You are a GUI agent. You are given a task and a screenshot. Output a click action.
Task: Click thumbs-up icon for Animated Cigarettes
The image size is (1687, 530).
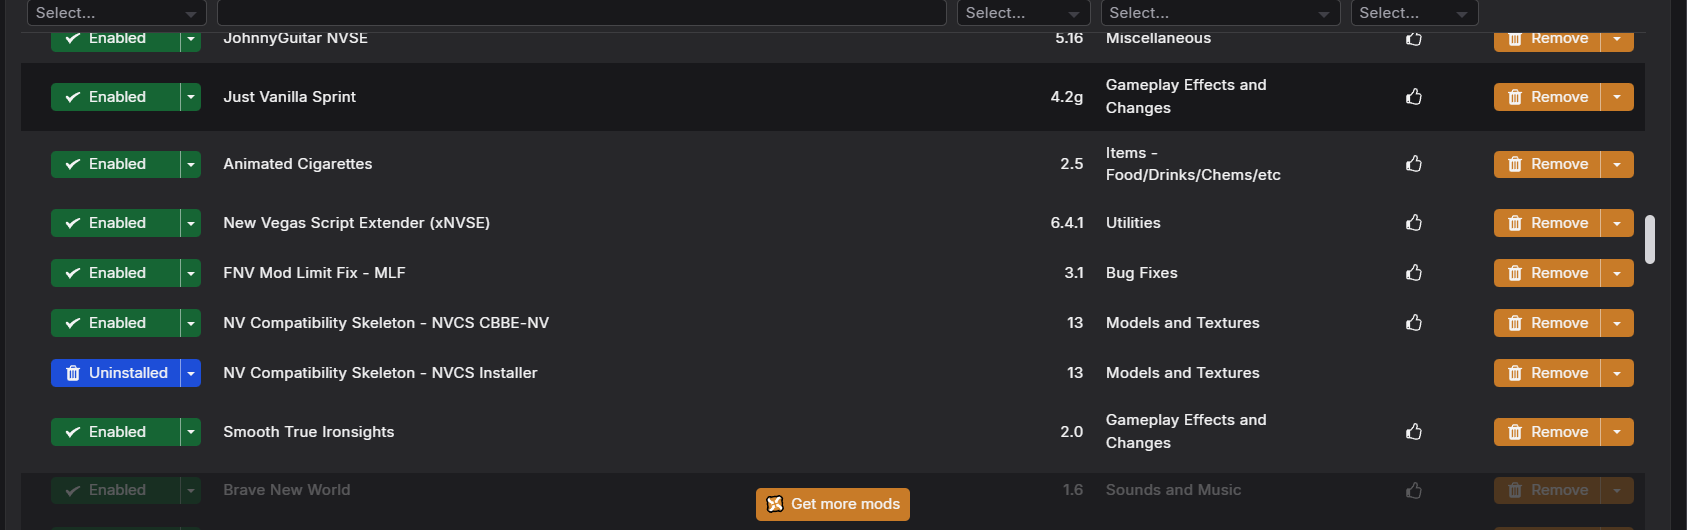(x=1414, y=164)
